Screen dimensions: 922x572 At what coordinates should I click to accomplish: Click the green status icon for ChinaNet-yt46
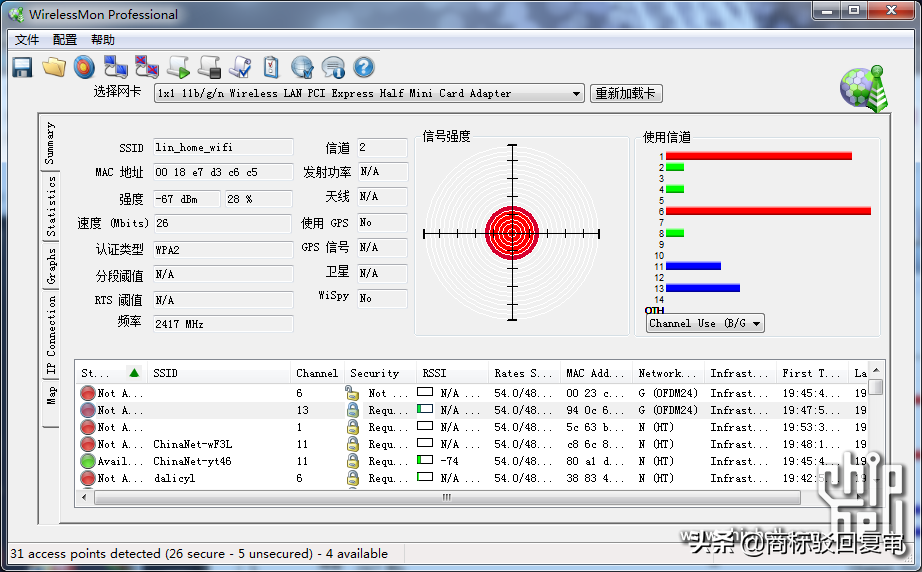[x=88, y=461]
